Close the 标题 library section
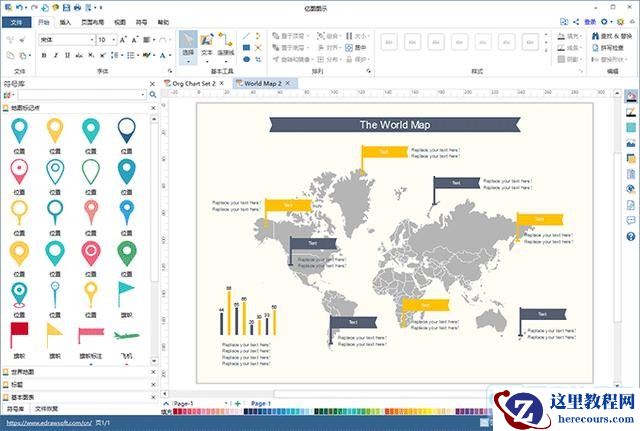Image resolution: width=640 pixels, height=431 pixels. tap(153, 385)
